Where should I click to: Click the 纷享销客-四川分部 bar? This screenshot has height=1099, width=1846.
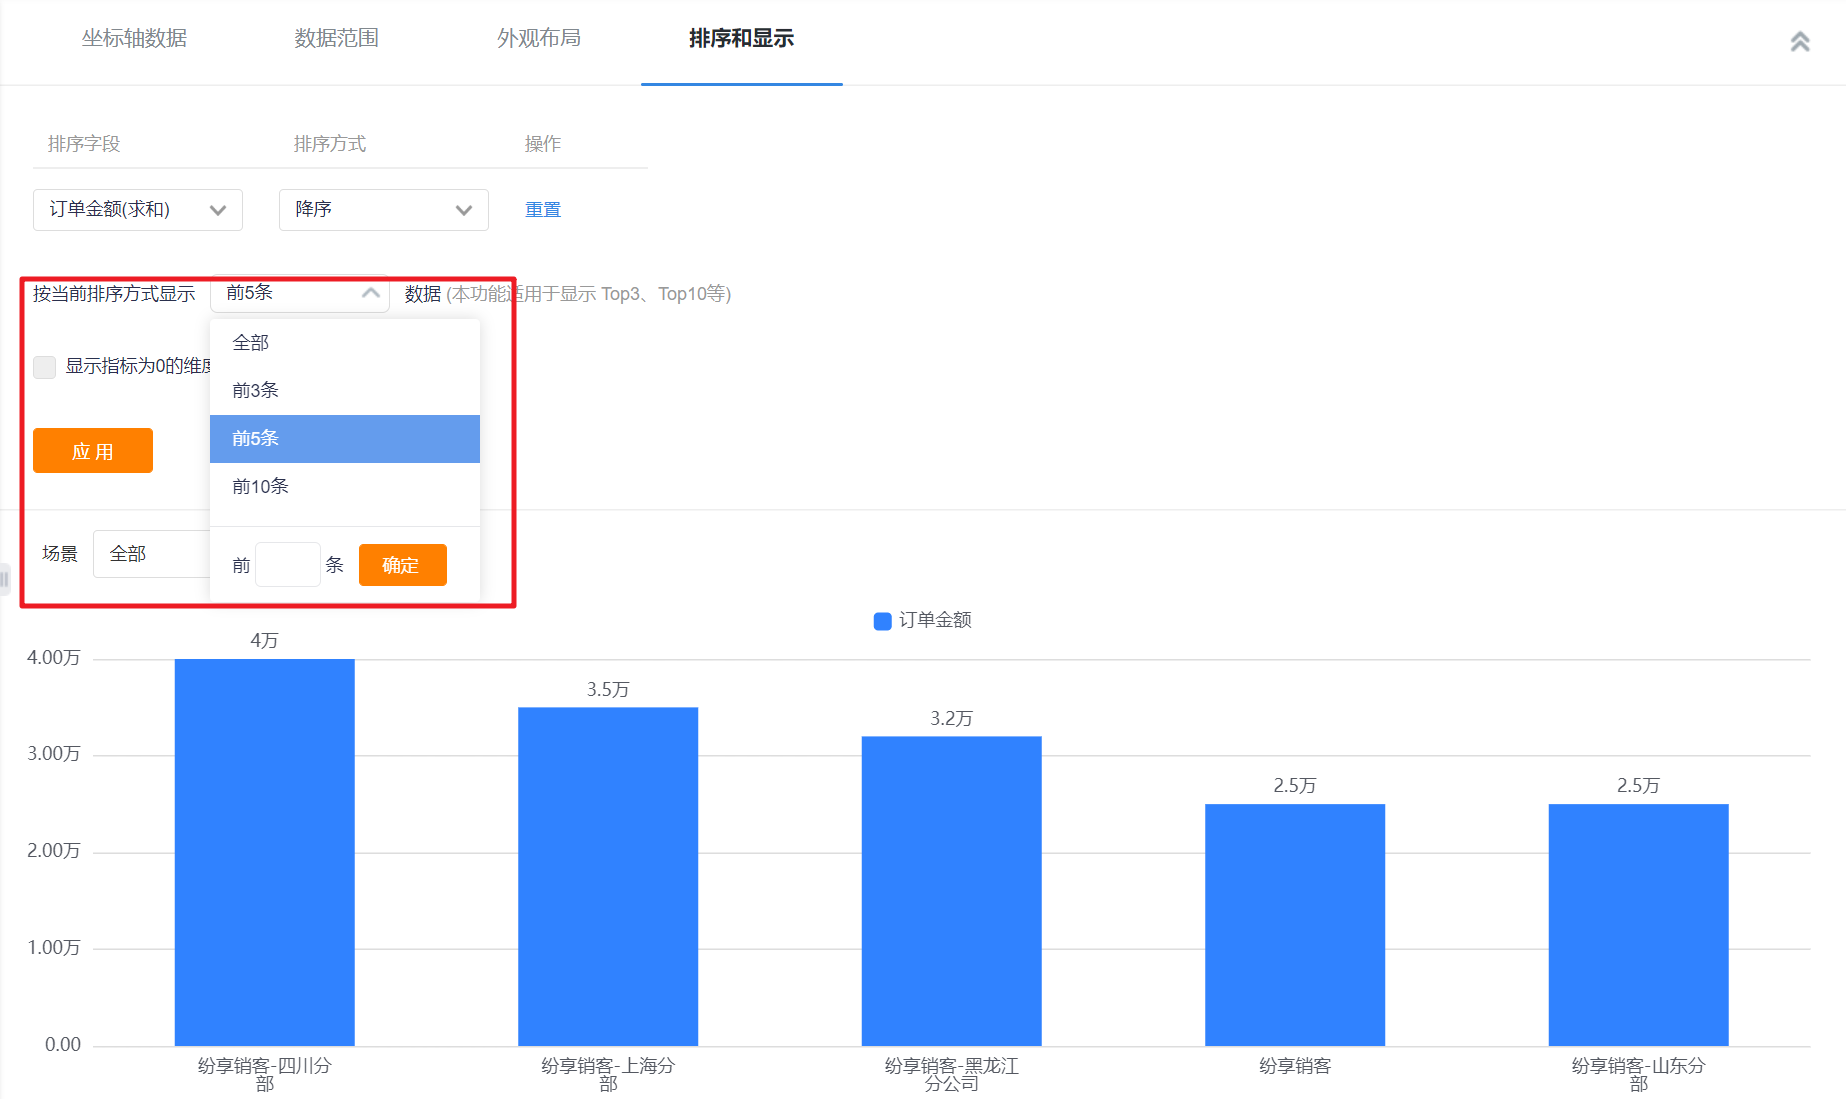[265, 853]
